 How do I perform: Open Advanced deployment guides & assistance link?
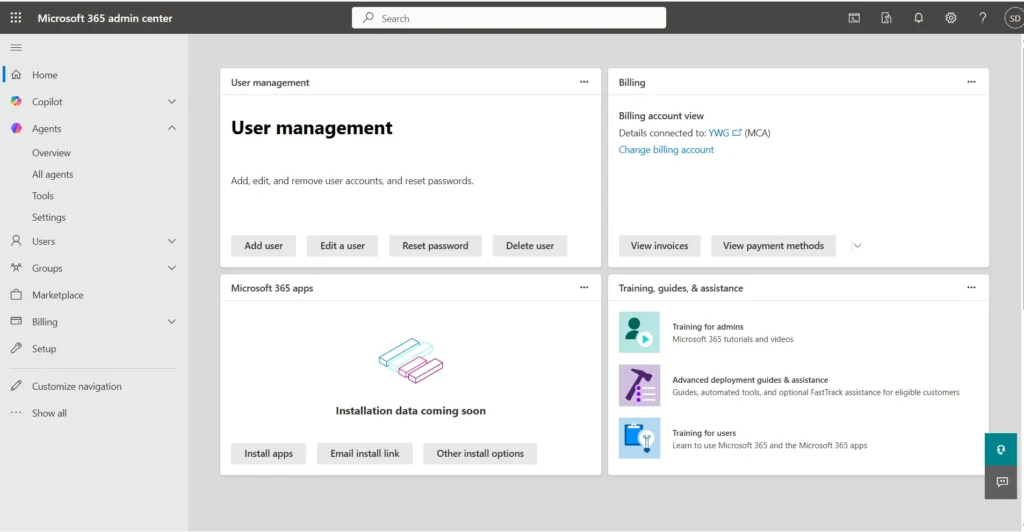[x=750, y=379]
